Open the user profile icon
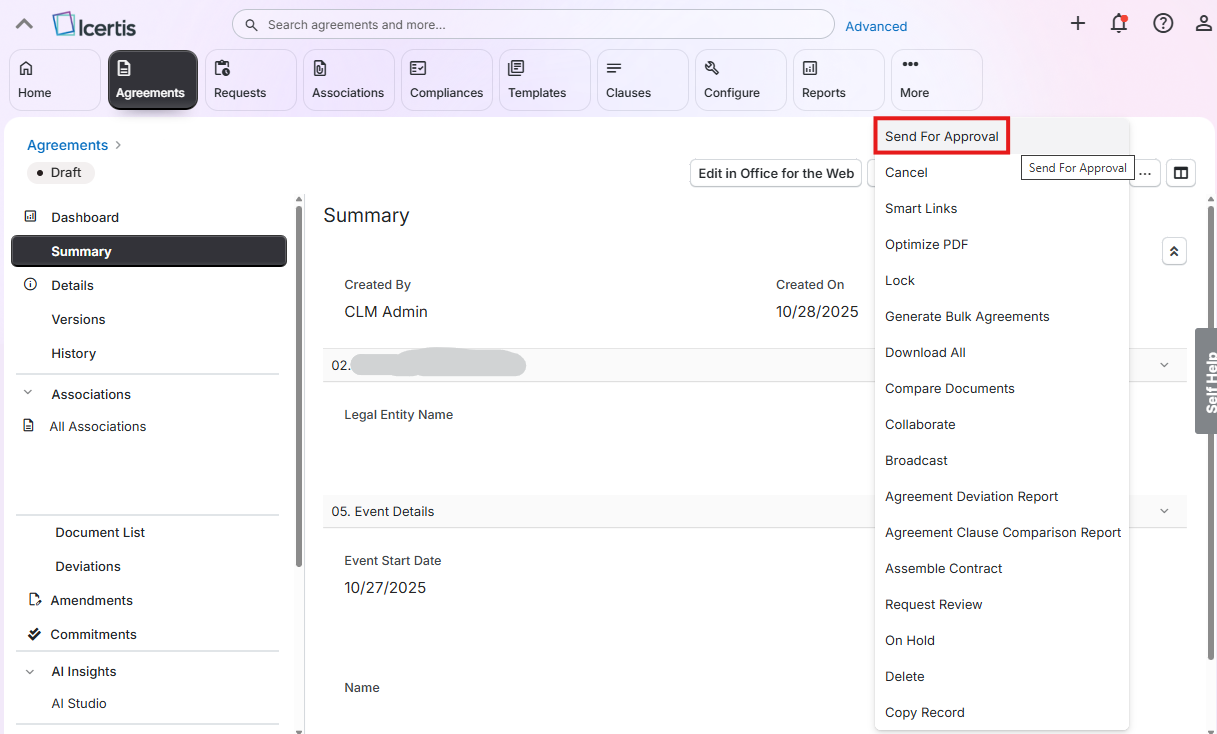 pyautogui.click(x=1204, y=24)
